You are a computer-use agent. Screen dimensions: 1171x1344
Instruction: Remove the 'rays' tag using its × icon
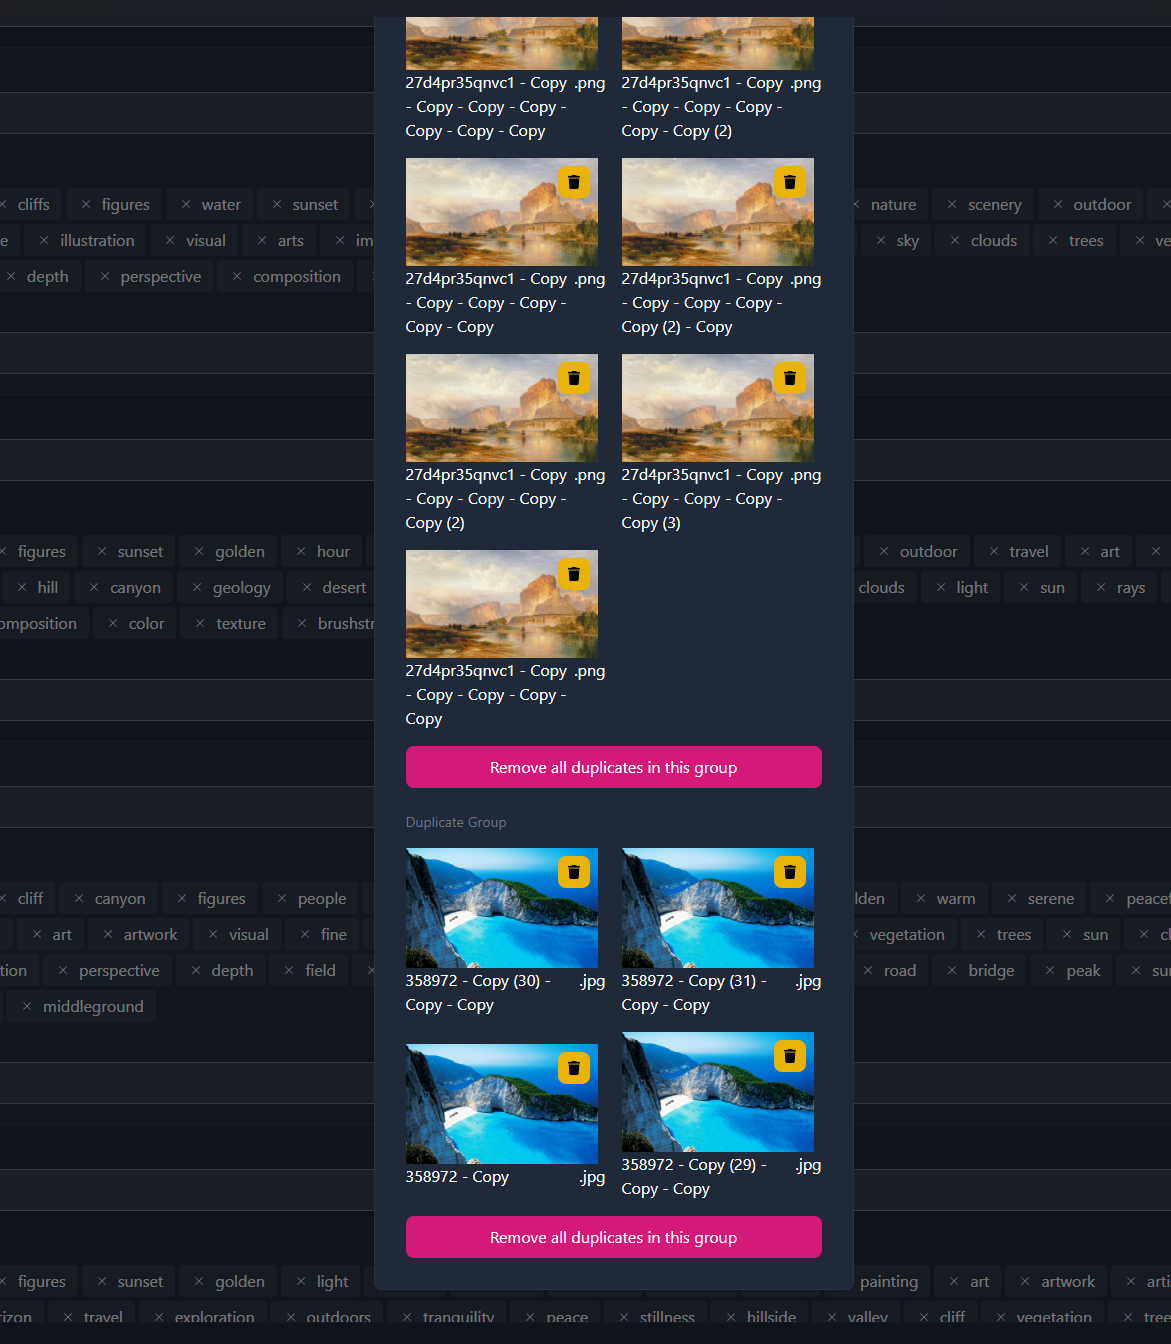click(1101, 588)
